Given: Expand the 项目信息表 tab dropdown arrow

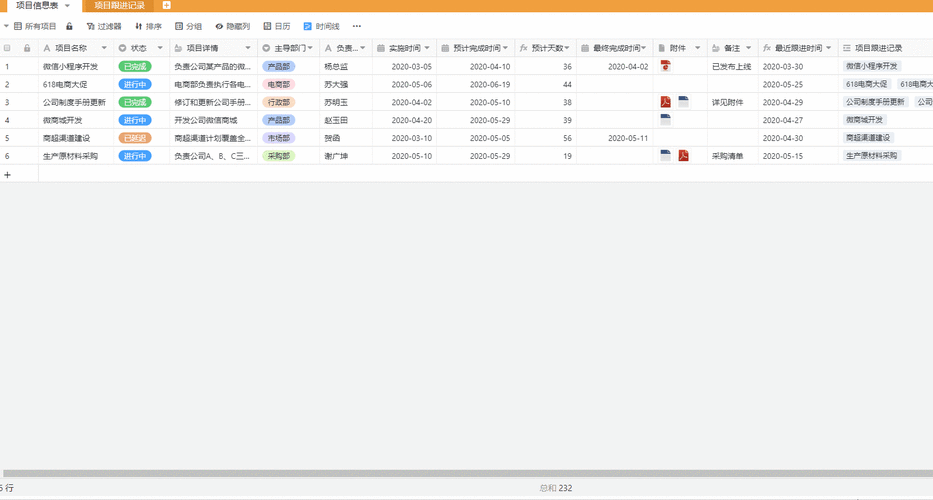Looking at the screenshot, I should pos(67,6).
